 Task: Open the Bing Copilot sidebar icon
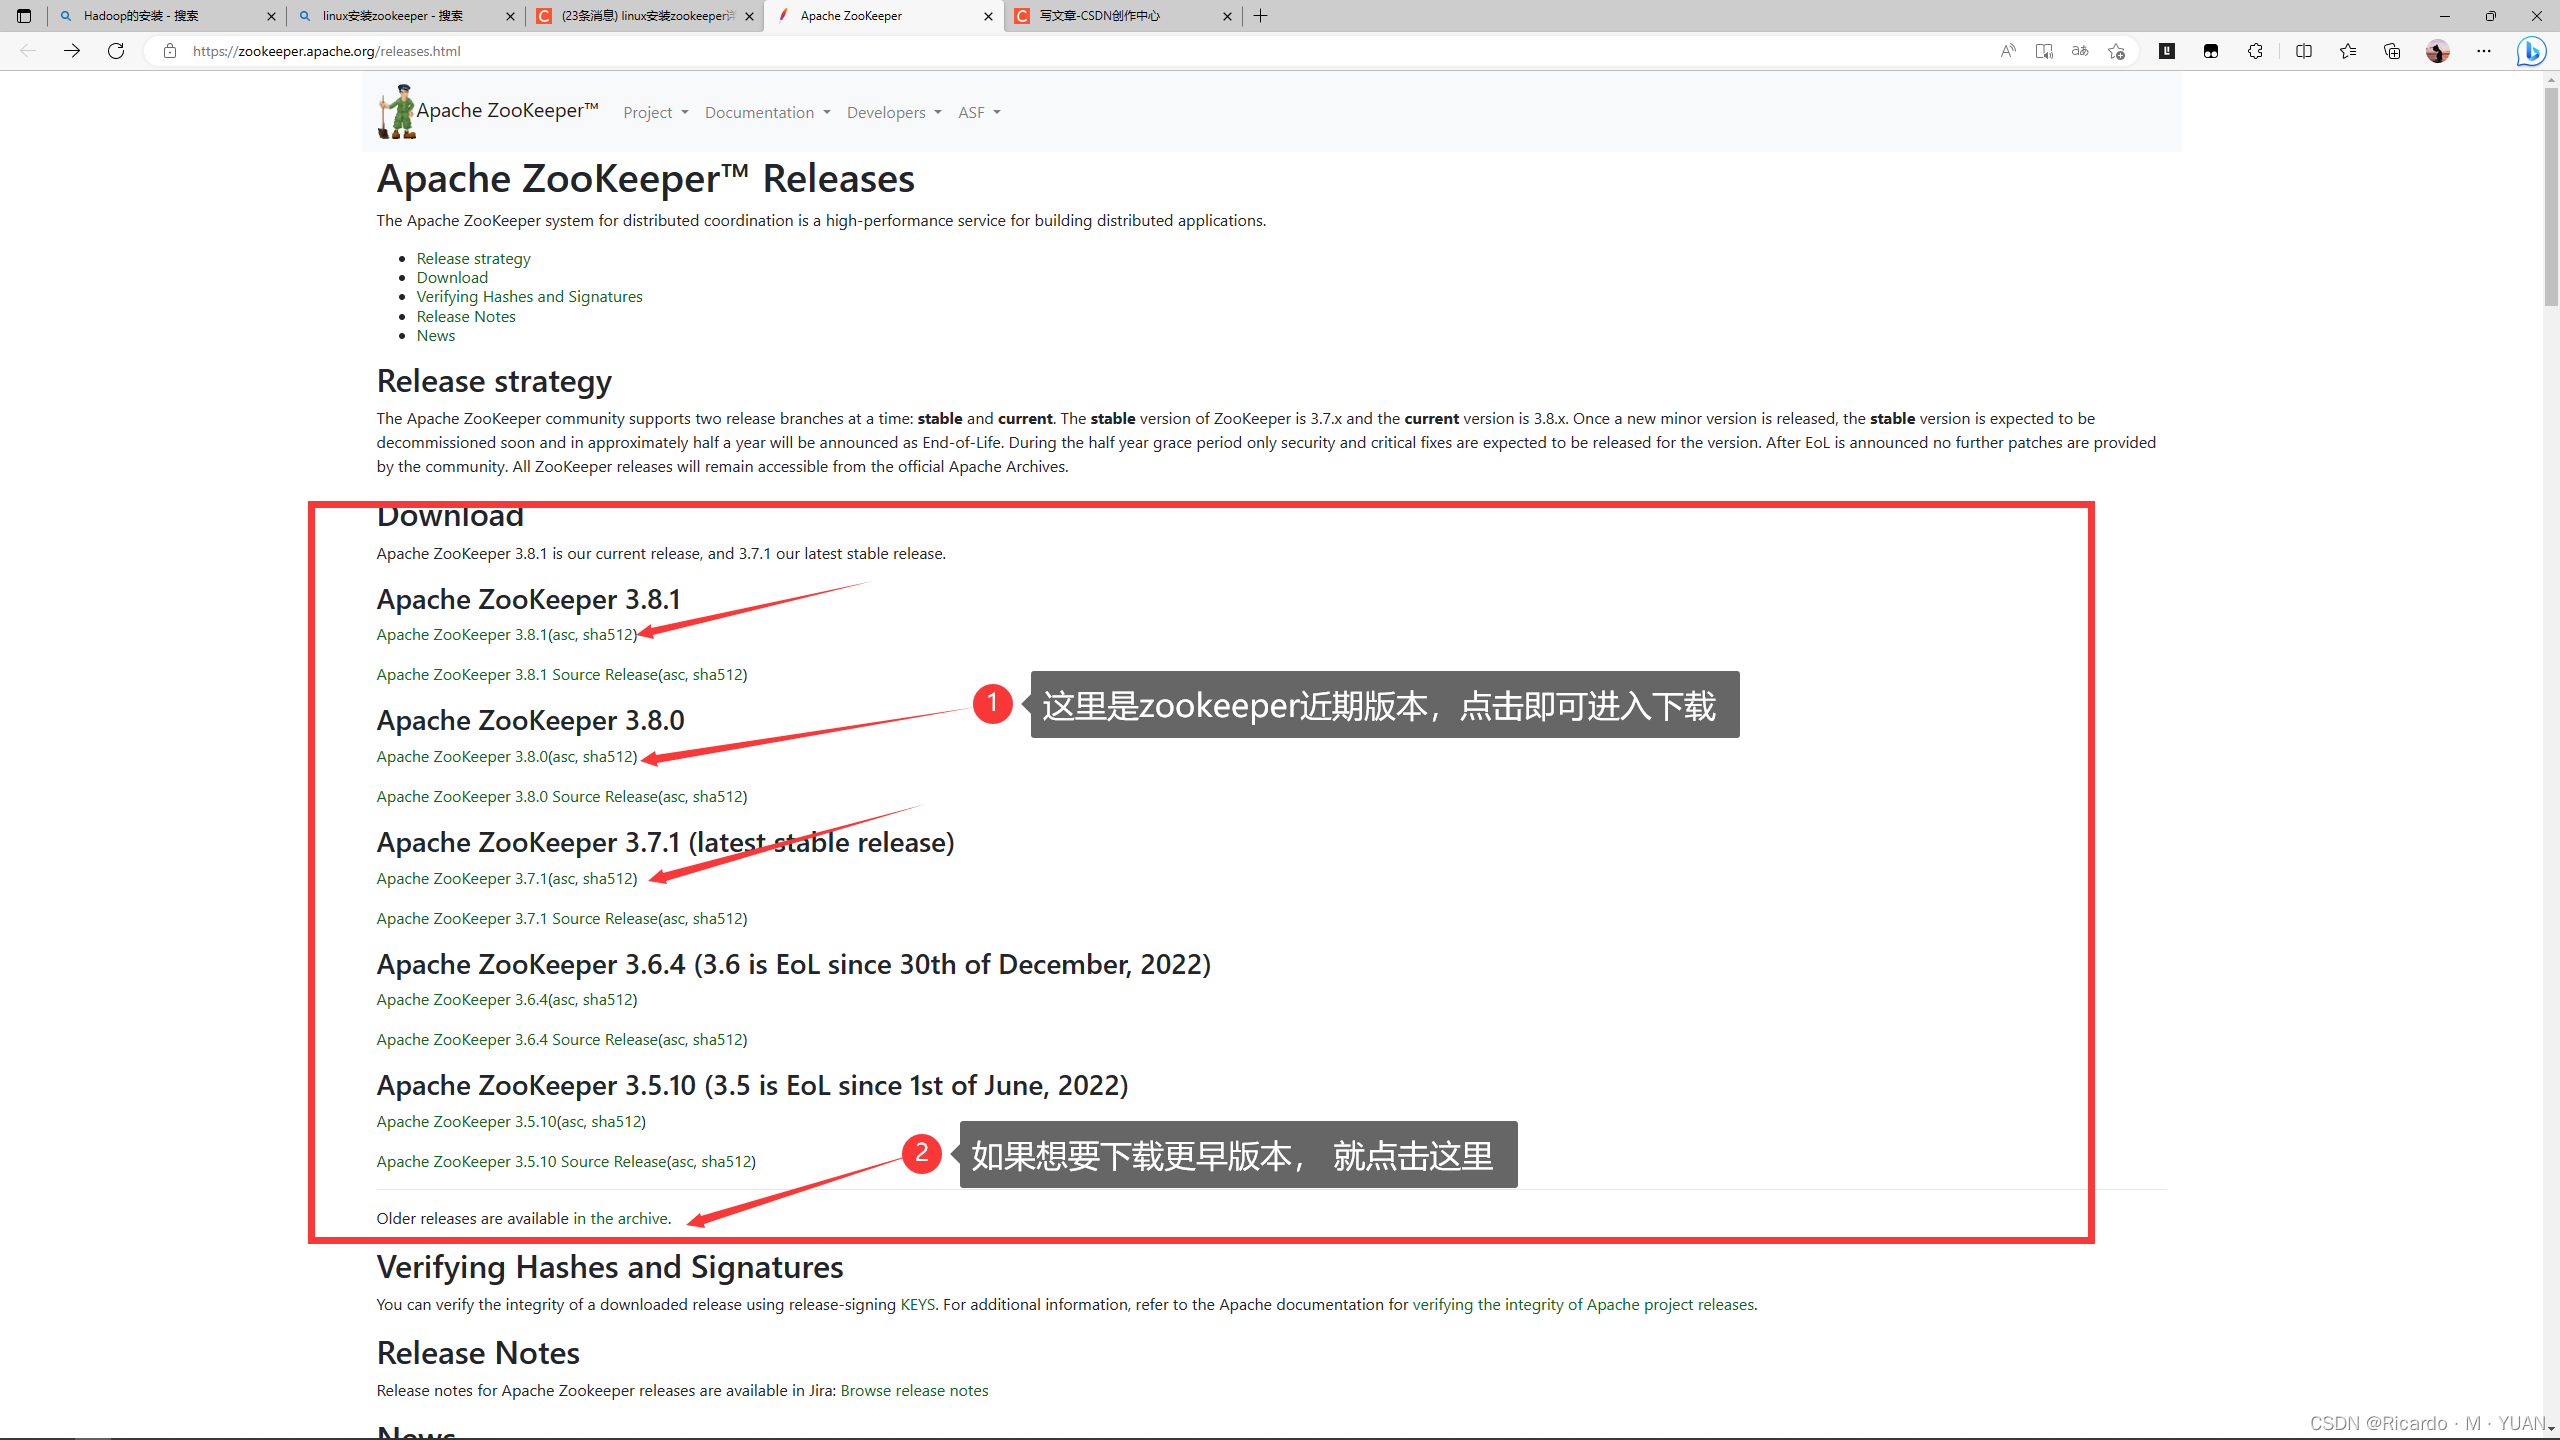(x=2531, y=51)
